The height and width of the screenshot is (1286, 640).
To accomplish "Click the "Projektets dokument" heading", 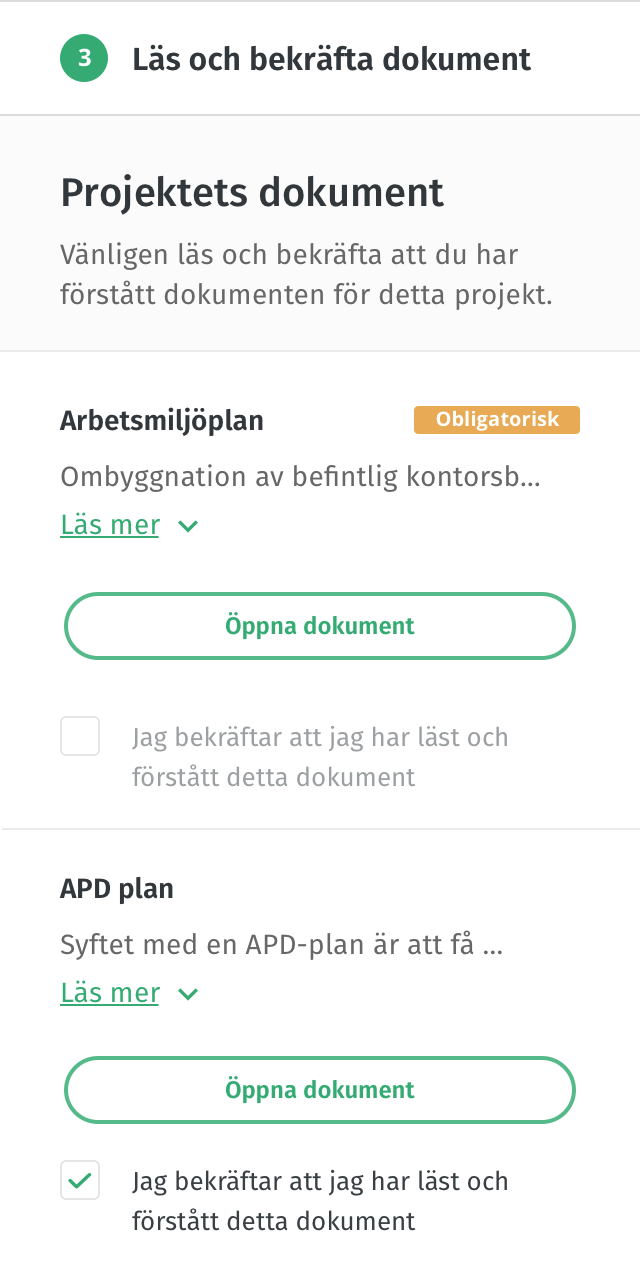I will tap(252, 192).
